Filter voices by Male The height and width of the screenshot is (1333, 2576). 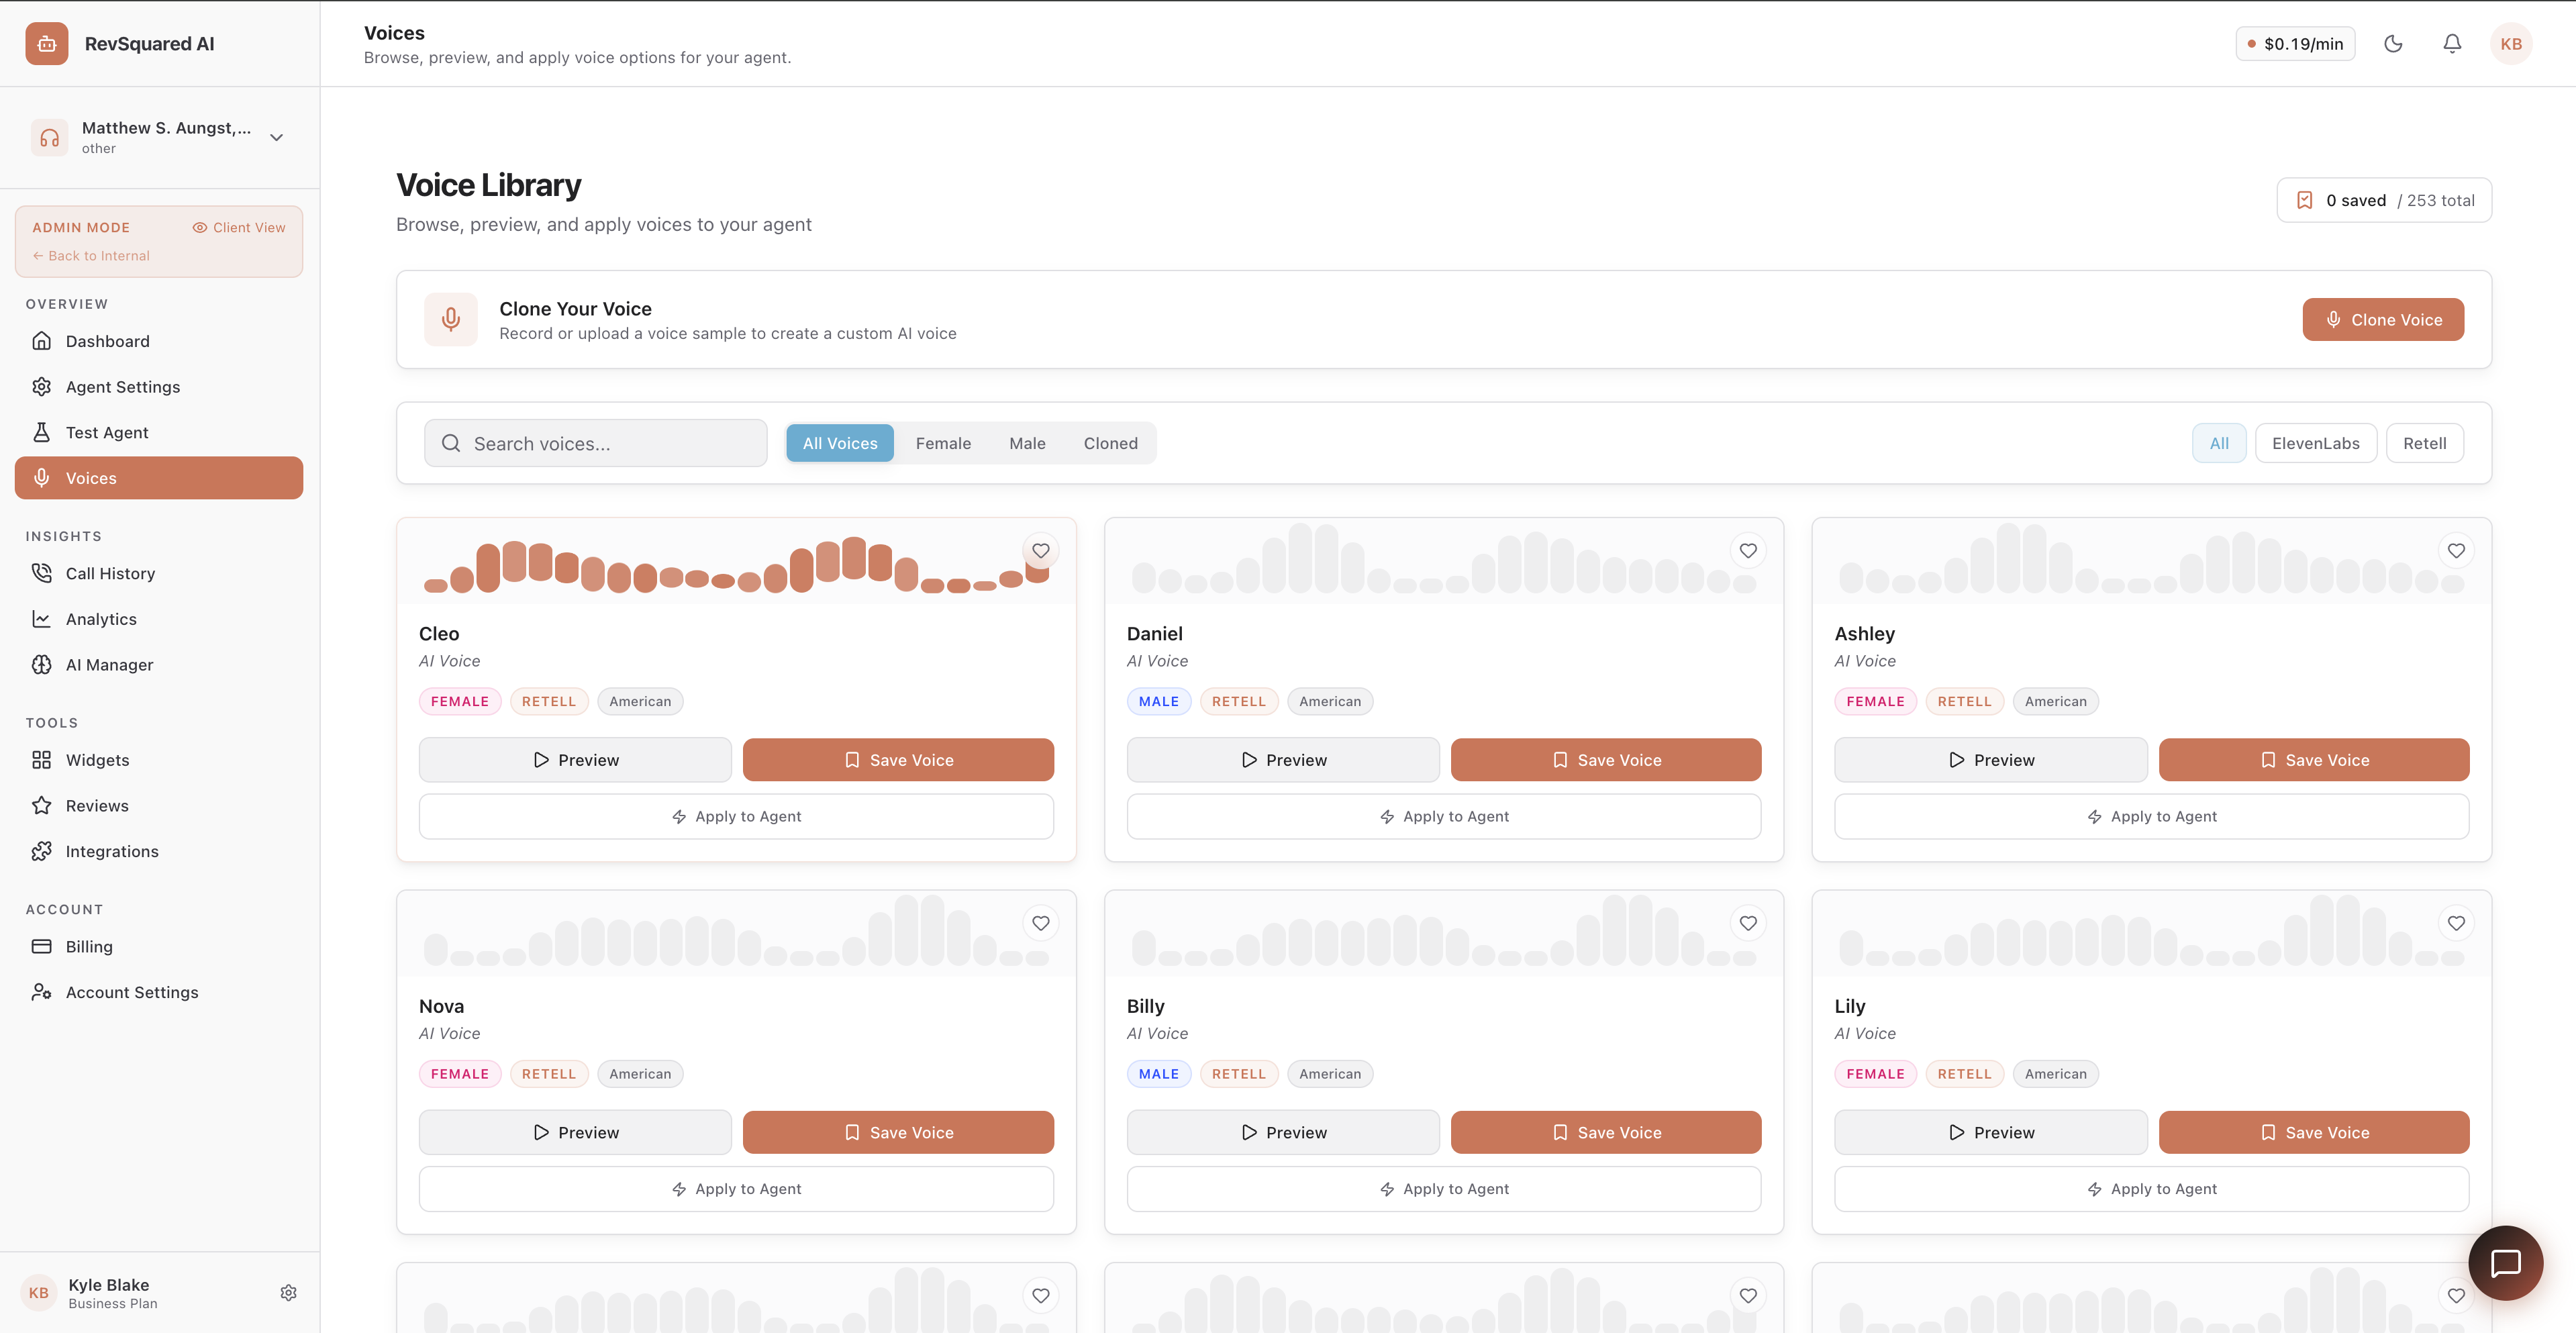click(x=1027, y=443)
